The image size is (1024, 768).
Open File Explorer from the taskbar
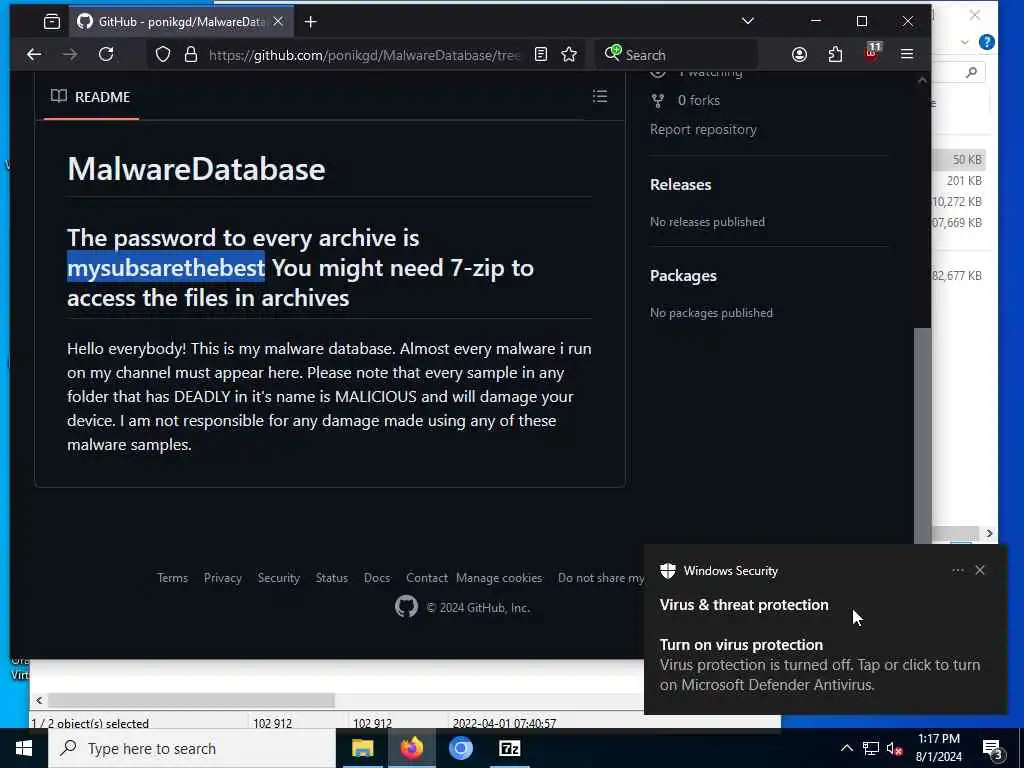[362, 748]
